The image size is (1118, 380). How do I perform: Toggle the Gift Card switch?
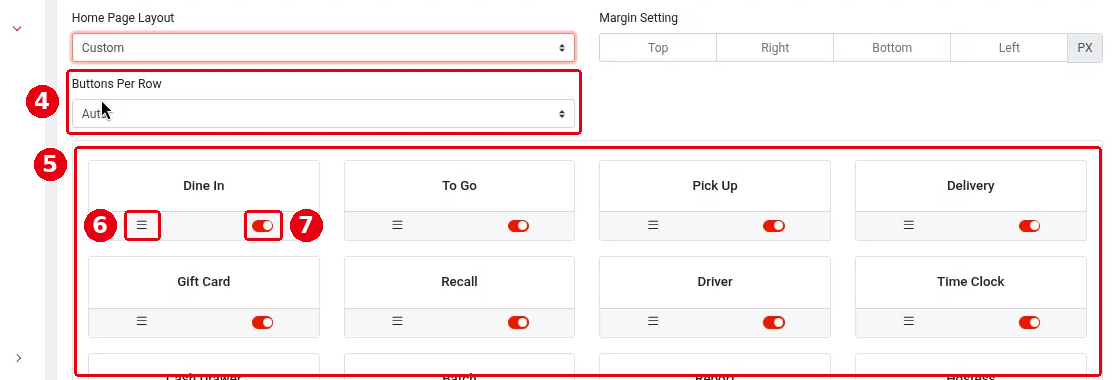[262, 322]
